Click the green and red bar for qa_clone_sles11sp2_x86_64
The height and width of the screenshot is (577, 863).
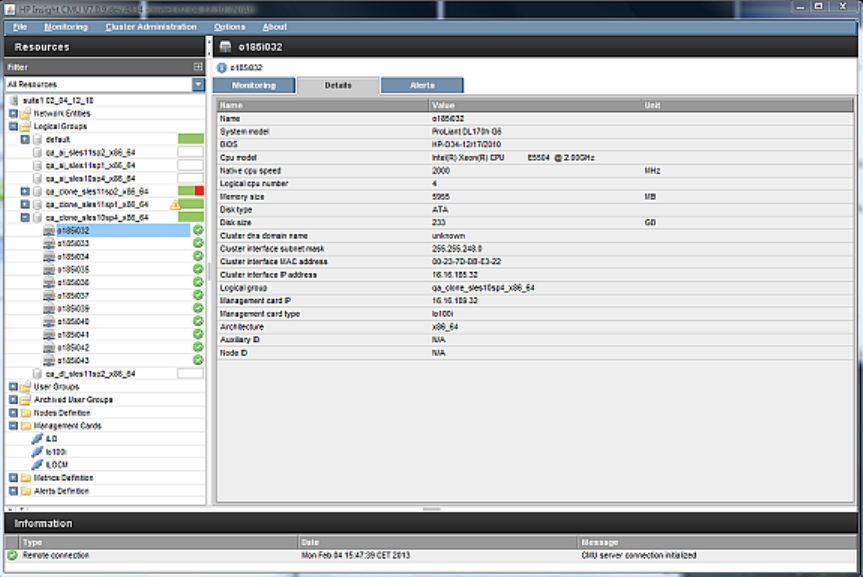coord(190,191)
